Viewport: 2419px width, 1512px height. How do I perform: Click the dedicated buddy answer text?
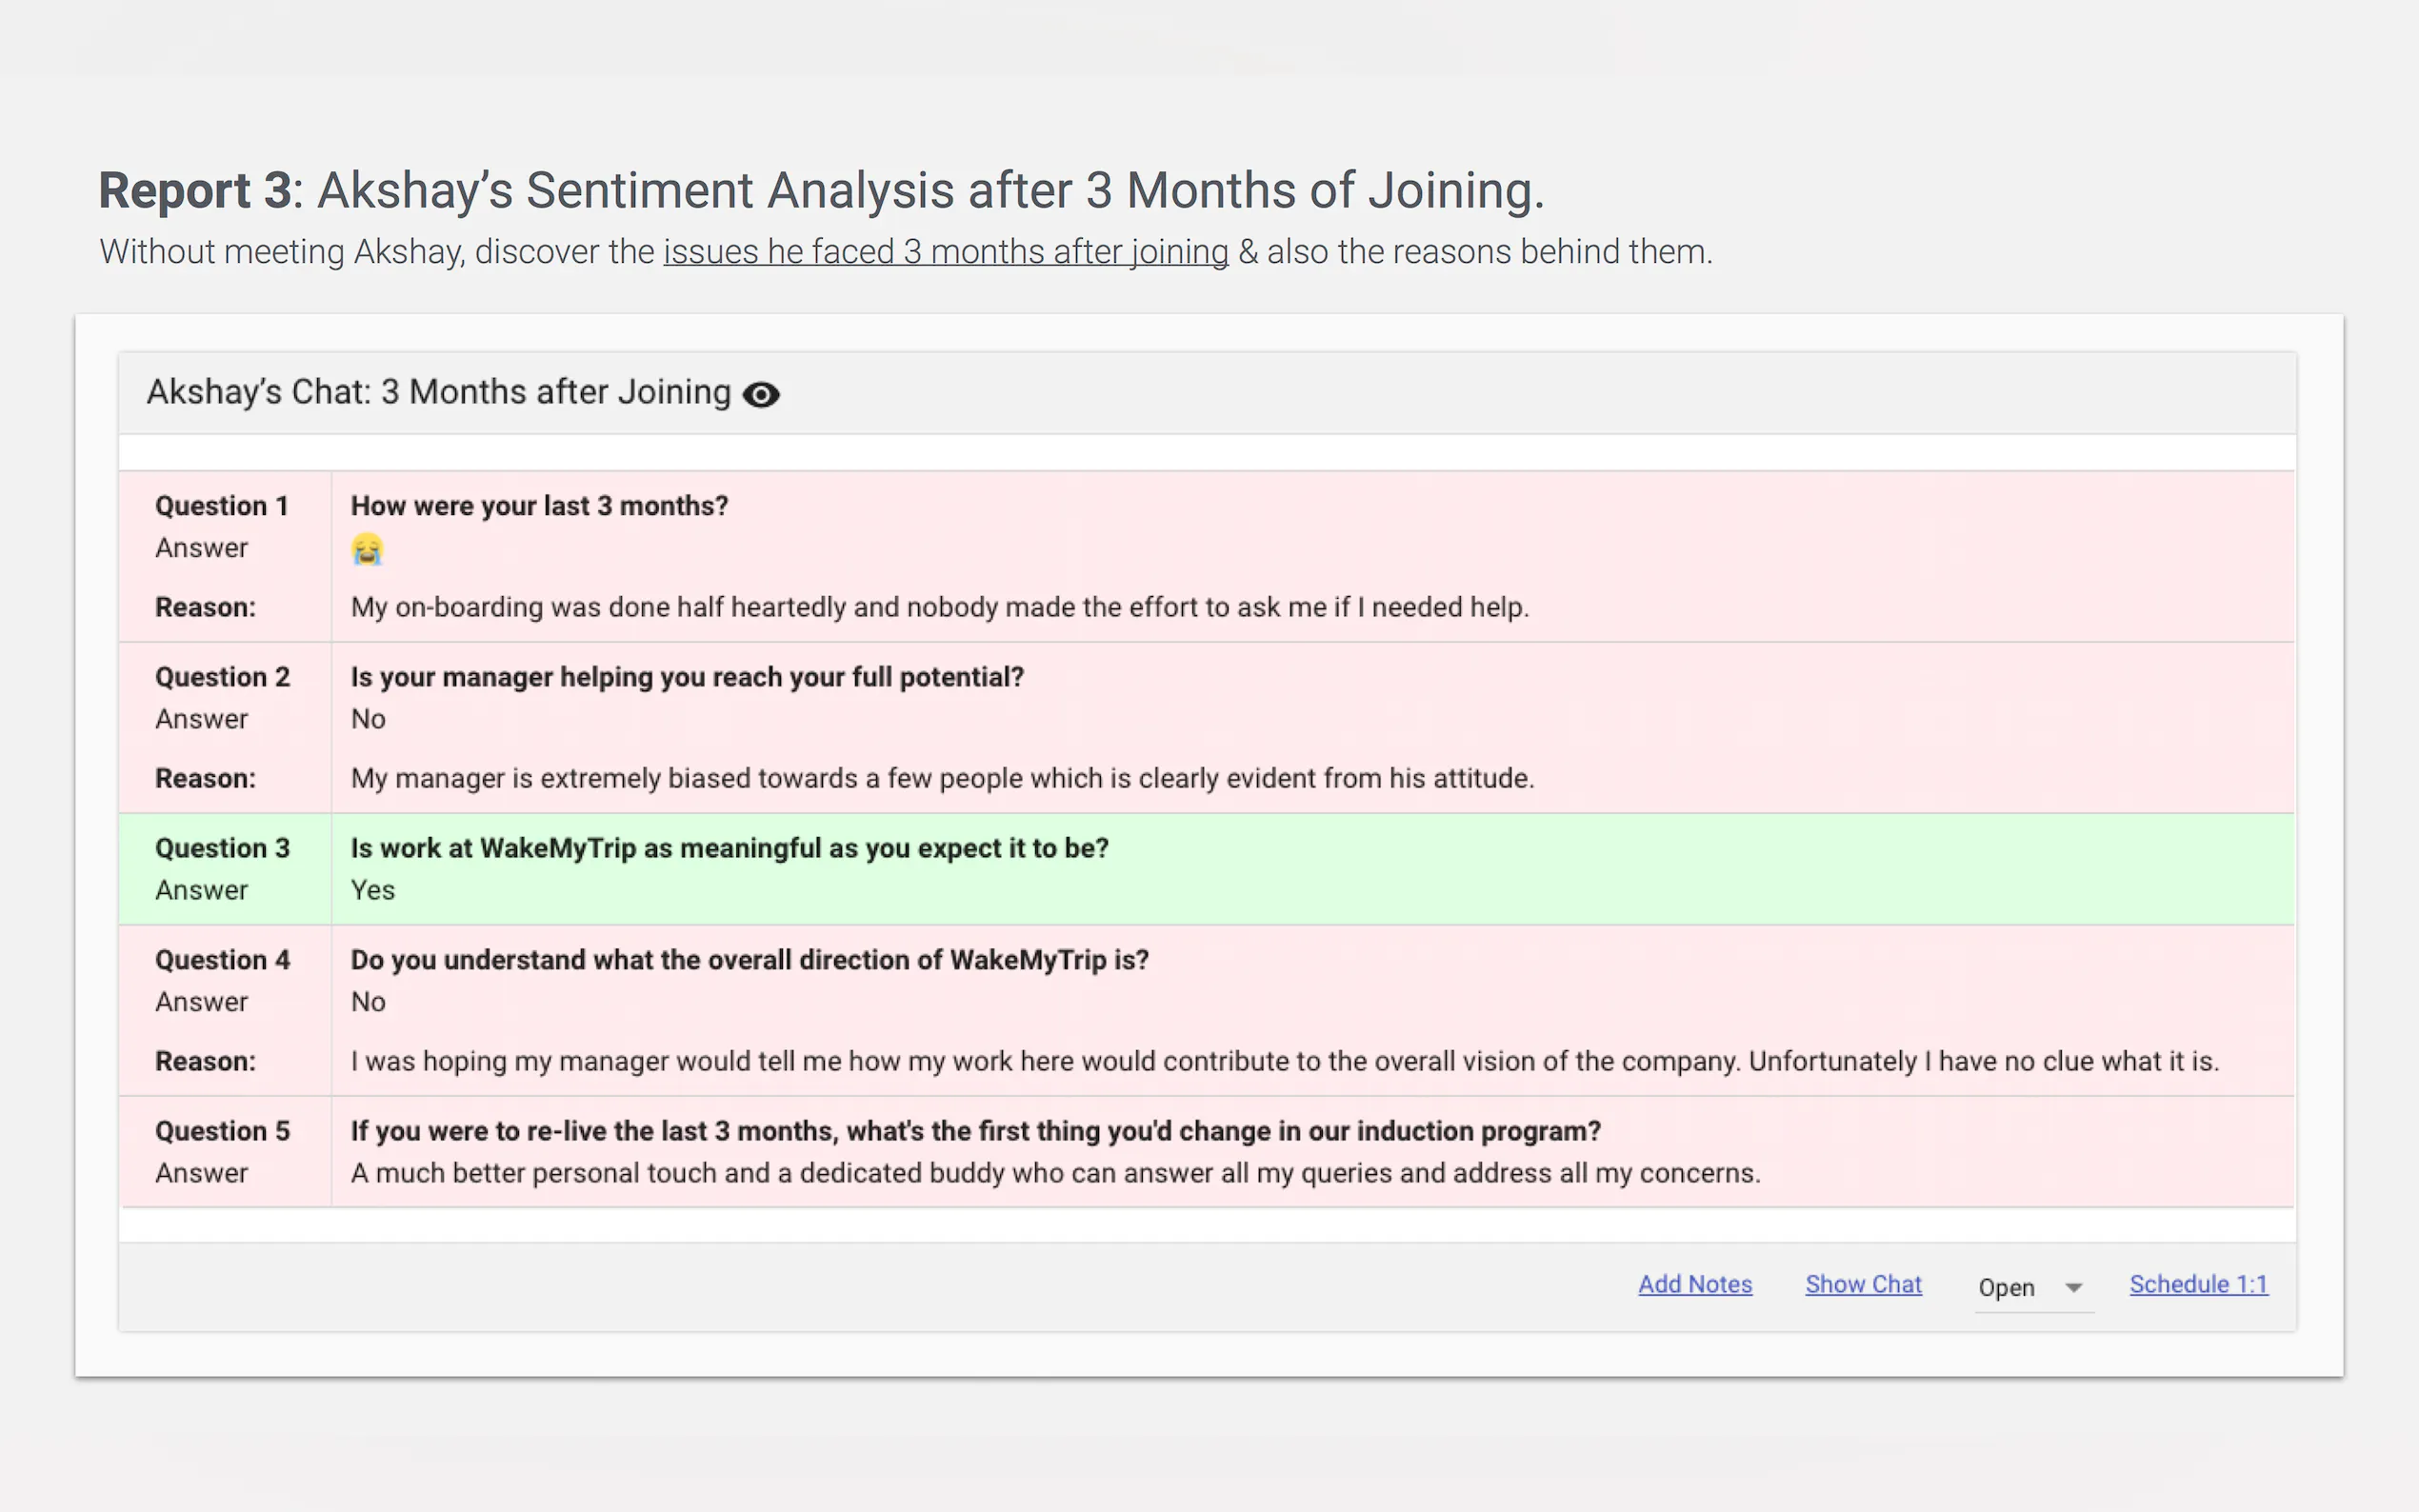pyautogui.click(x=1055, y=1173)
